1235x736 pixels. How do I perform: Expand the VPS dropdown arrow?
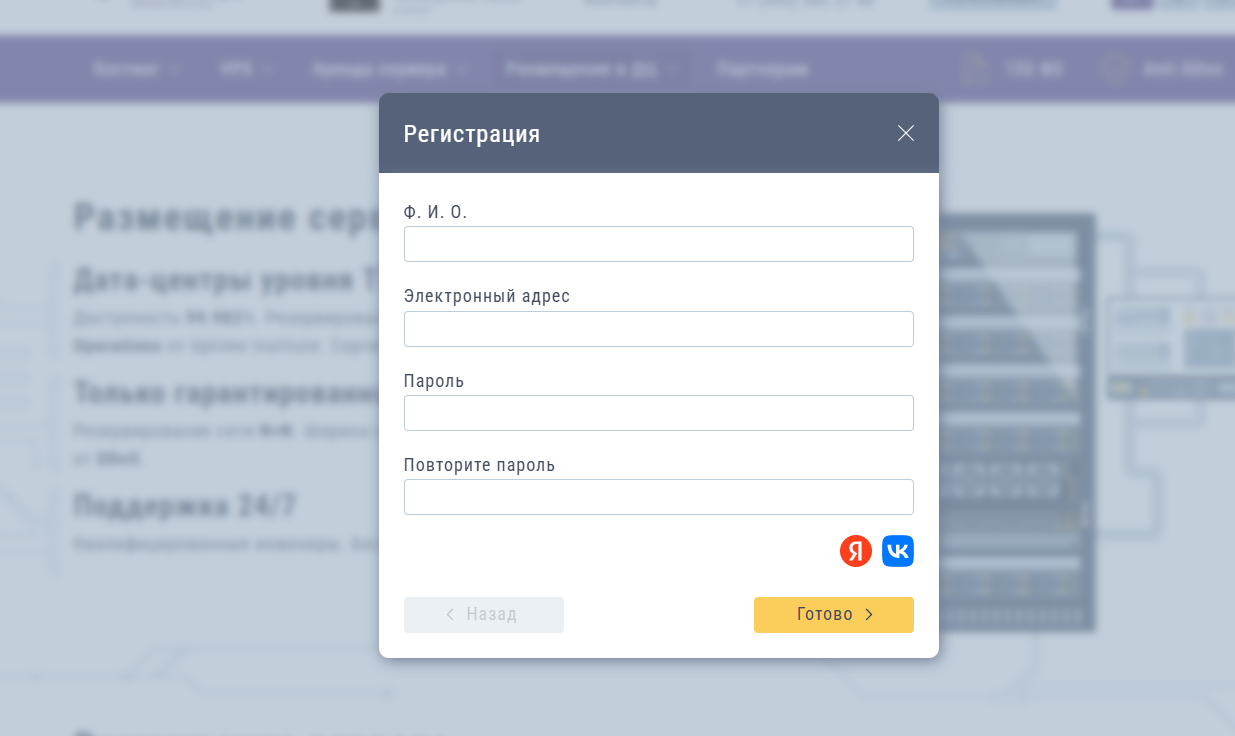point(270,70)
